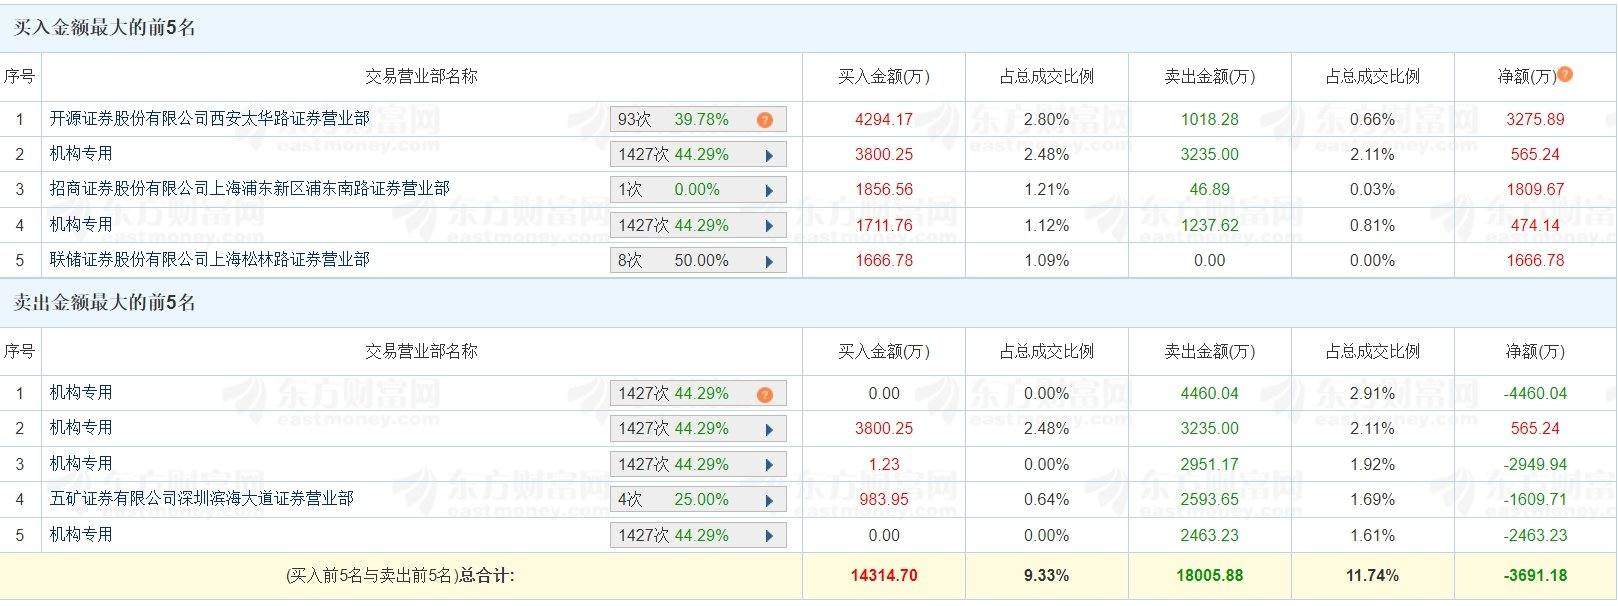Expand the 联储证券 8次 50.00% details arrow
The width and height of the screenshot is (1618, 606).
click(769, 261)
